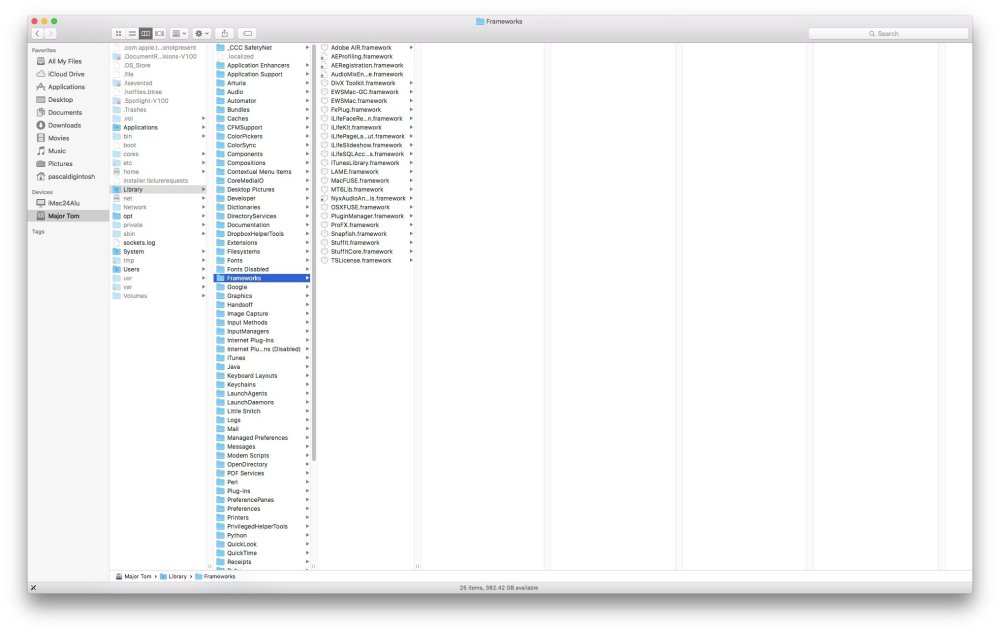This screenshot has height=633, width=1000.
Task: Expand the Snapfish.framework arrow
Action: coord(411,234)
